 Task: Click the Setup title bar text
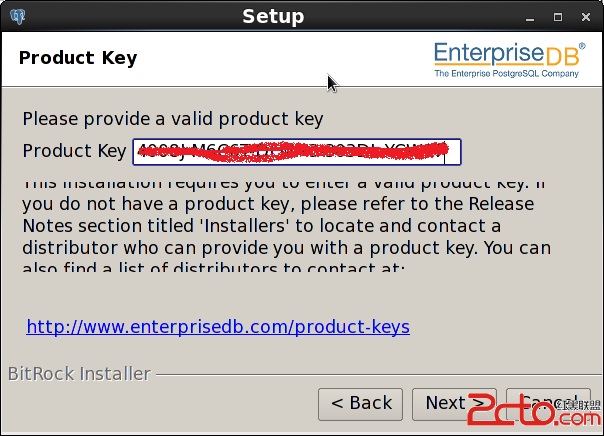(273, 17)
